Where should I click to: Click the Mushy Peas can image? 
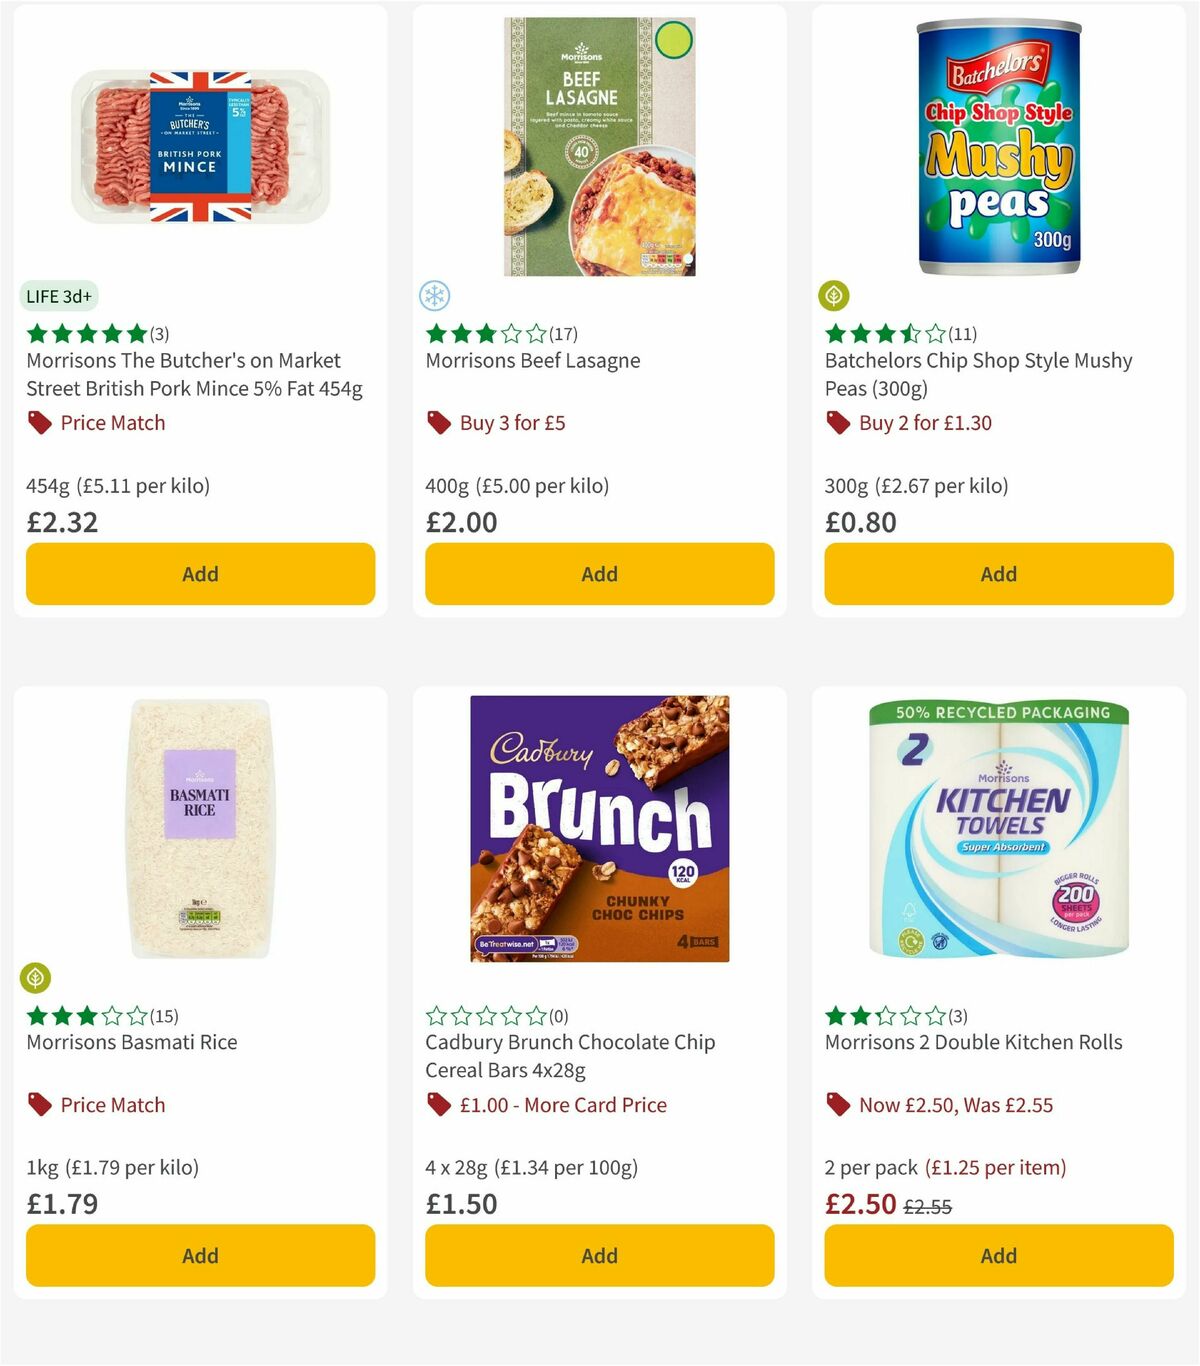point(997,150)
